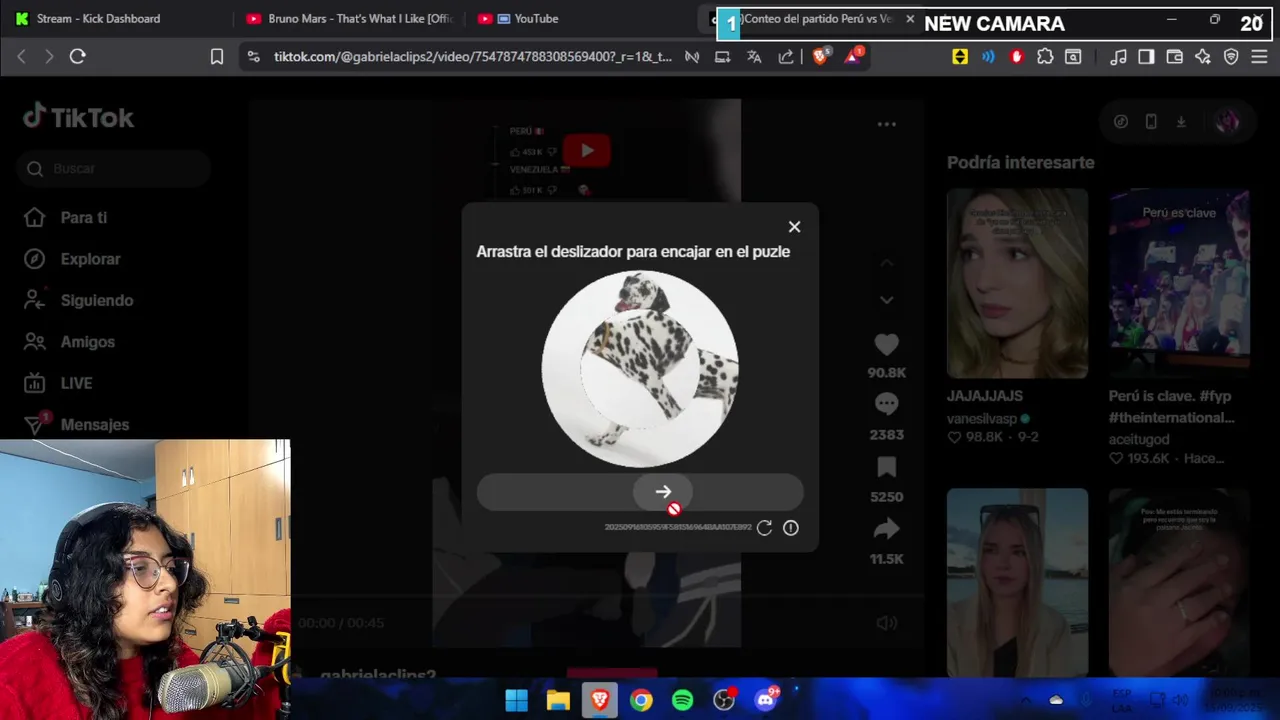Click the yellow arrows extension icon
Image resolution: width=1280 pixels, height=720 pixels.
[x=960, y=57]
